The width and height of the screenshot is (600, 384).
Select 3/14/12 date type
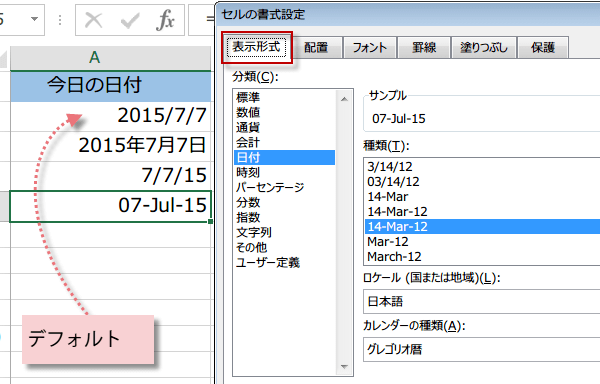(482, 167)
